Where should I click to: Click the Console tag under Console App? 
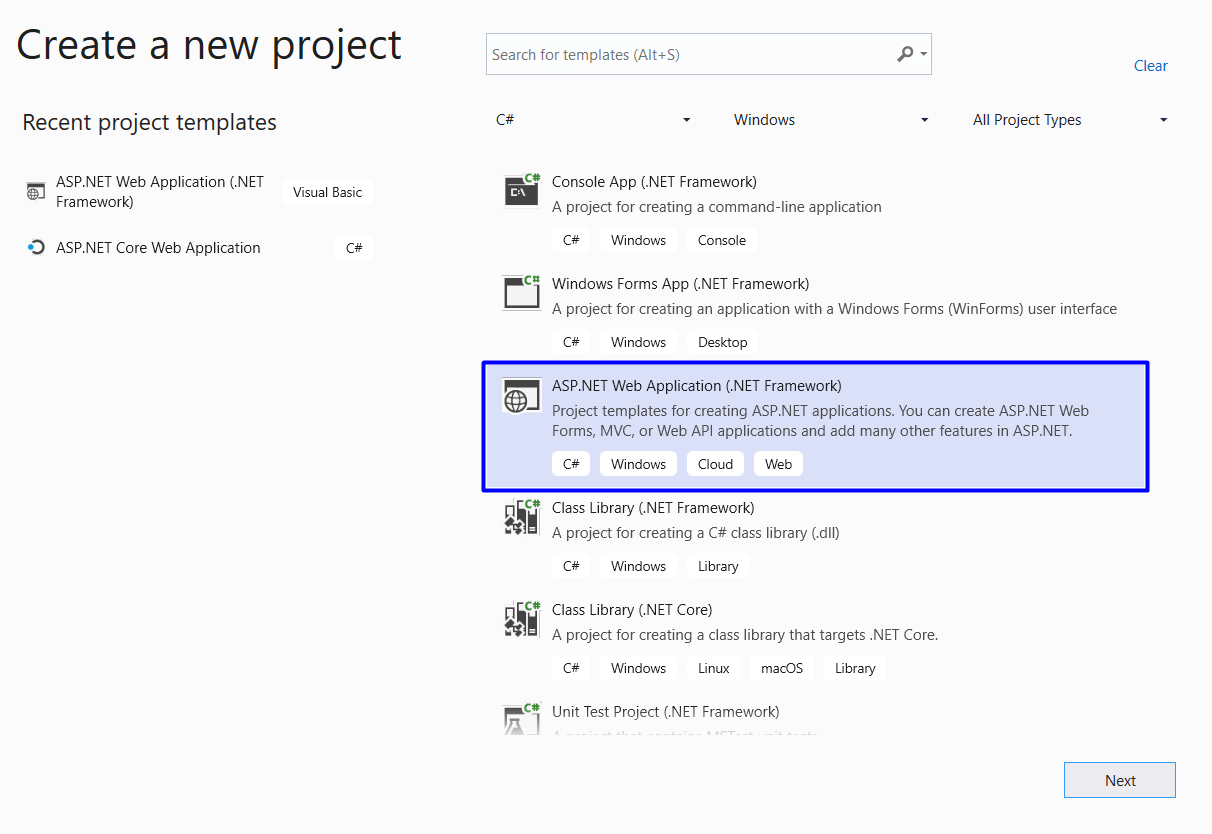coord(722,240)
